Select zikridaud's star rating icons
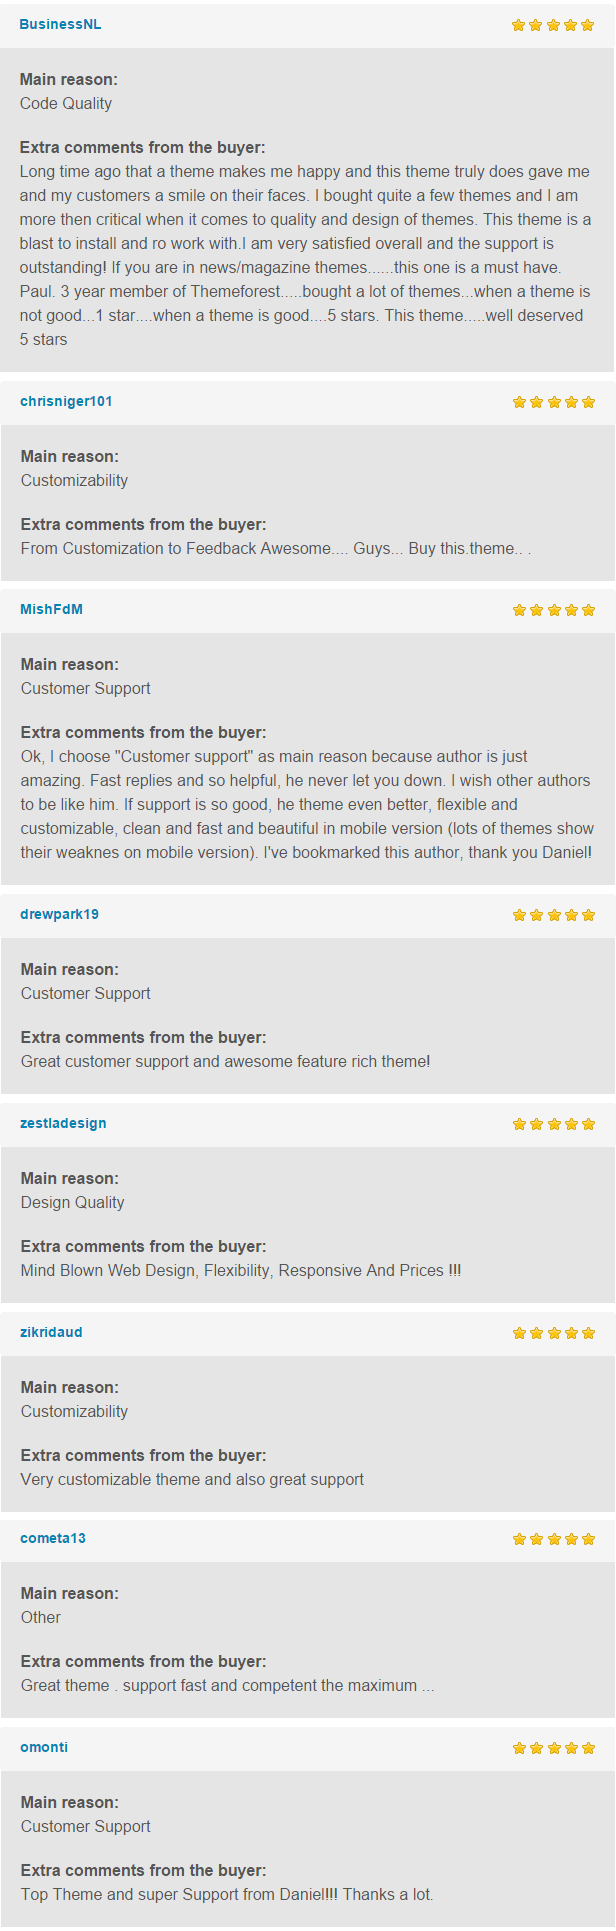Viewport: 616px width, 1931px height. pos(554,1333)
